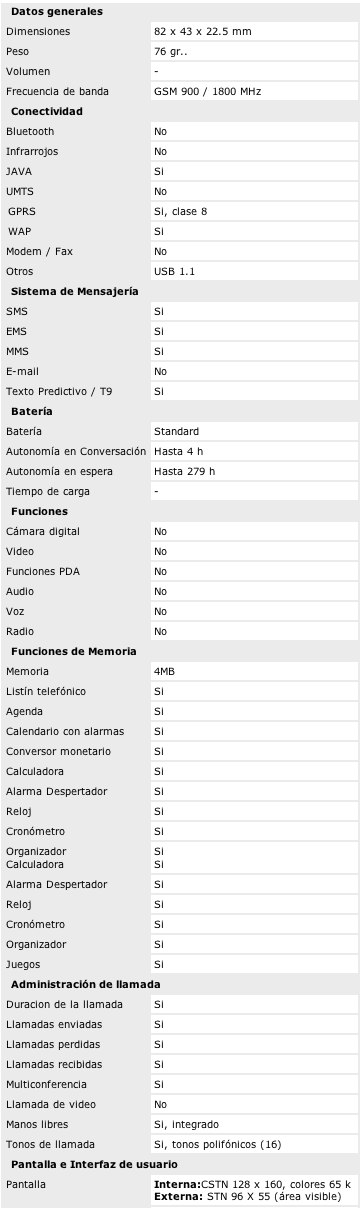Viewport: 363px width, 1208px height.
Task: Click the Pantalla Interna CSTN value
Action: click(254, 1184)
